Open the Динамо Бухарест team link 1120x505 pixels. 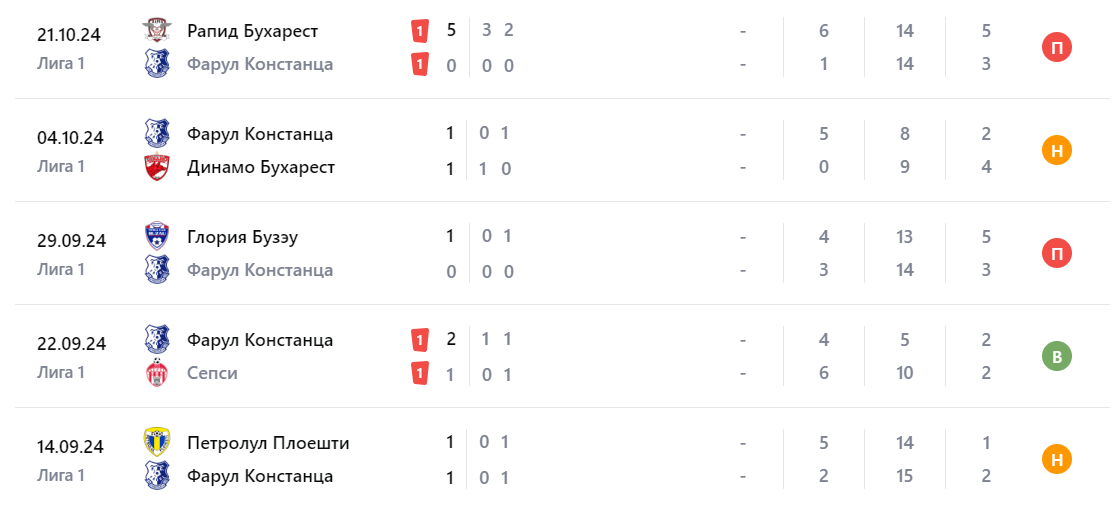(260, 167)
